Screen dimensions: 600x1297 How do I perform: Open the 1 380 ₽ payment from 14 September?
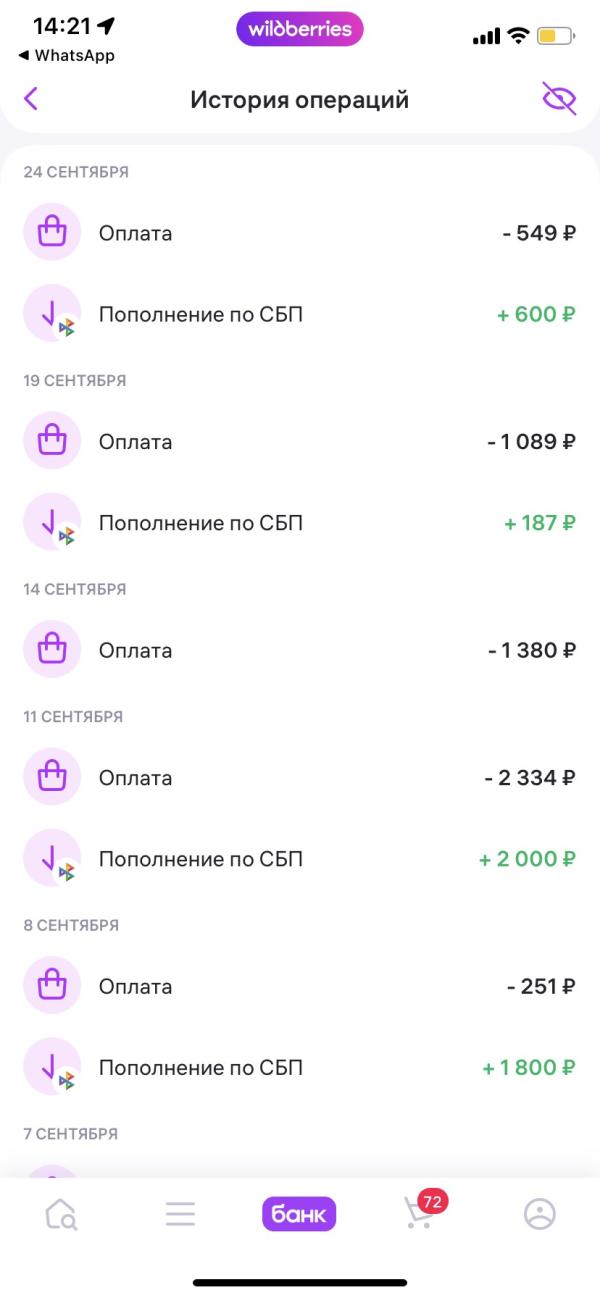pos(300,650)
